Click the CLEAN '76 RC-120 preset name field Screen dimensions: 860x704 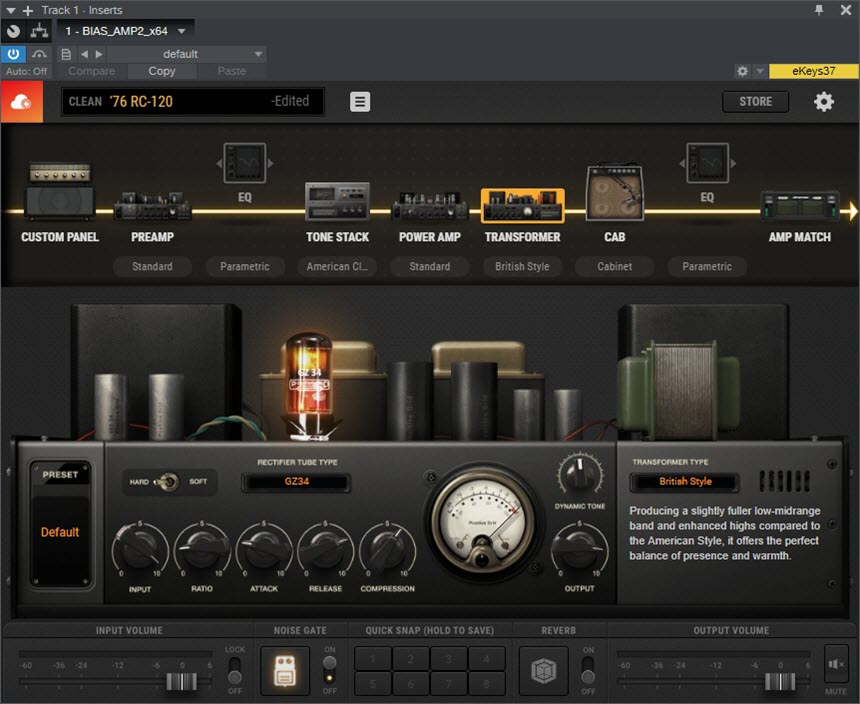(193, 101)
